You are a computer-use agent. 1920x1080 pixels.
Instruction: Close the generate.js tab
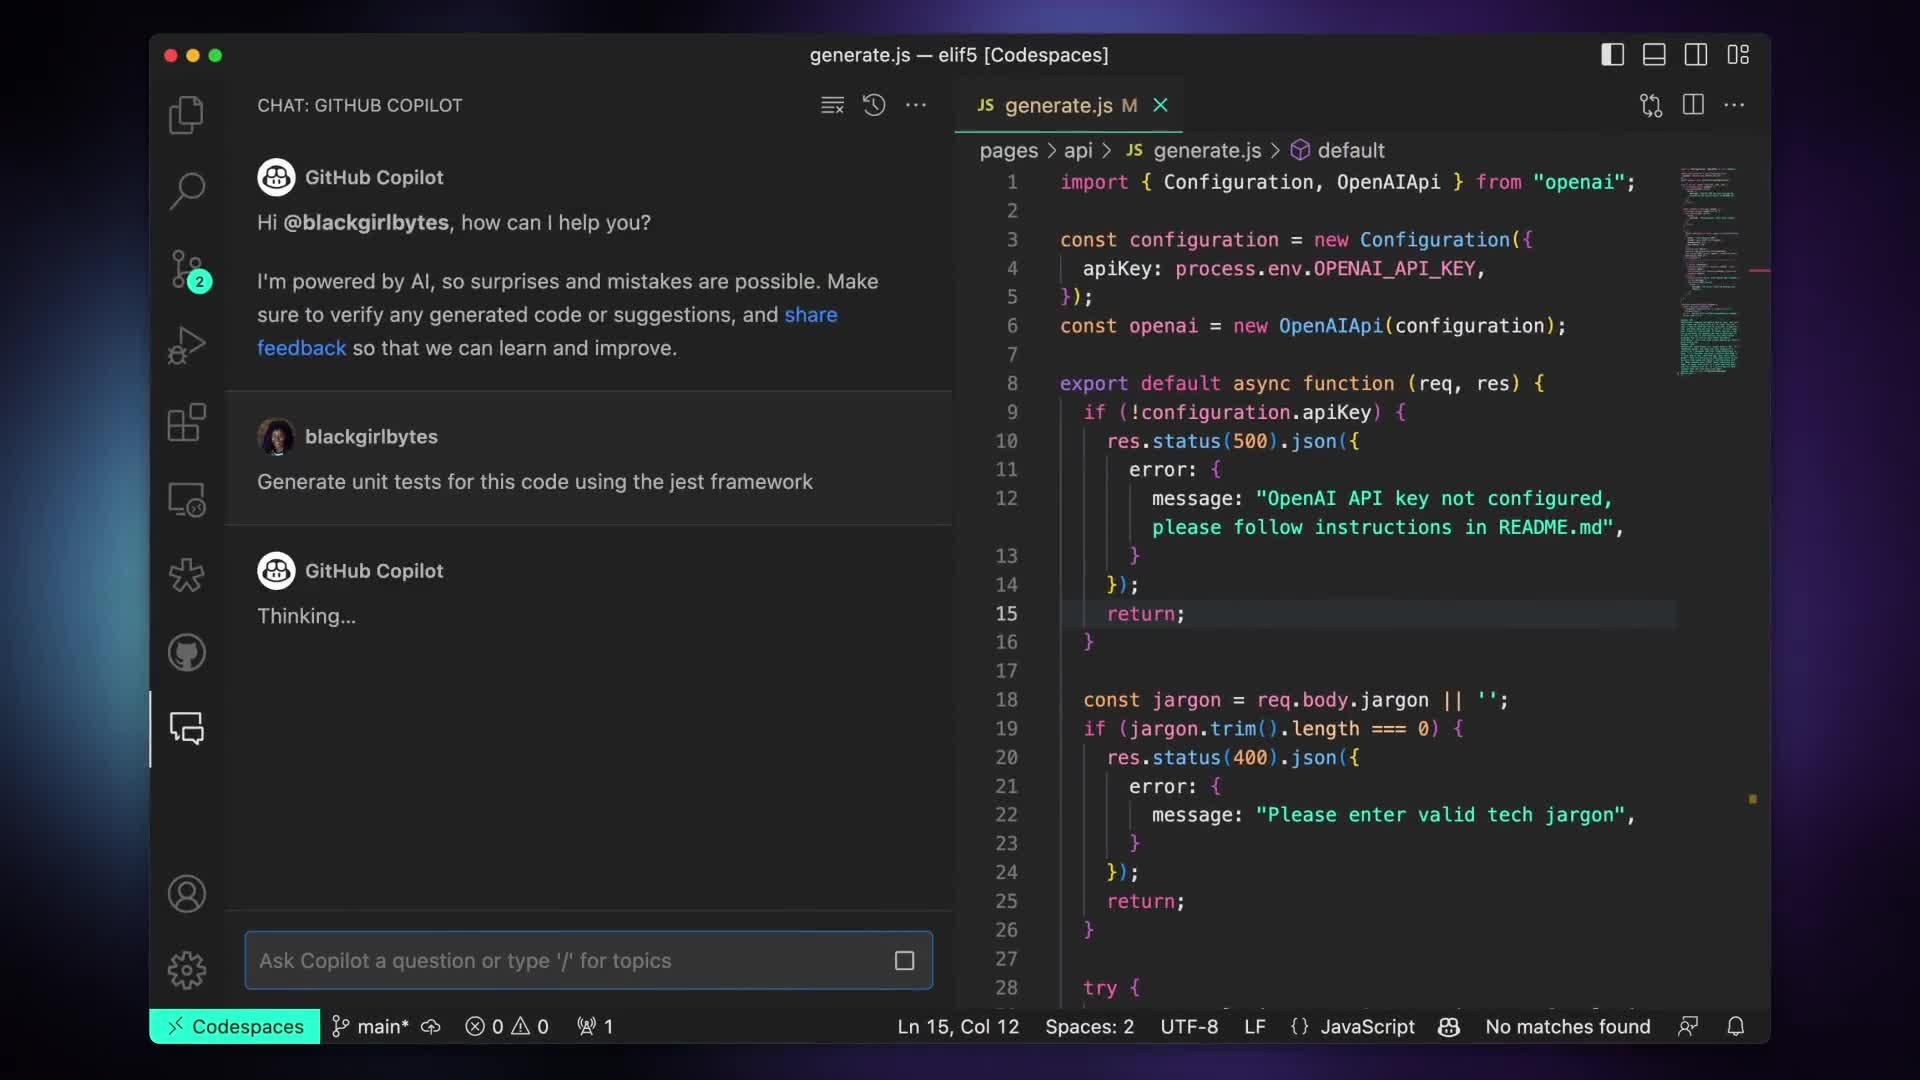point(1161,105)
